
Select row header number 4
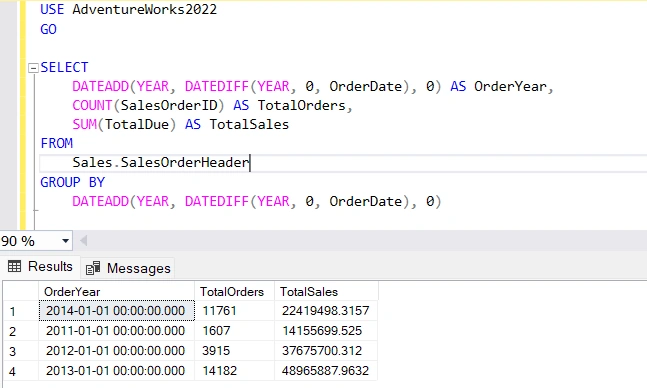tap(21, 371)
